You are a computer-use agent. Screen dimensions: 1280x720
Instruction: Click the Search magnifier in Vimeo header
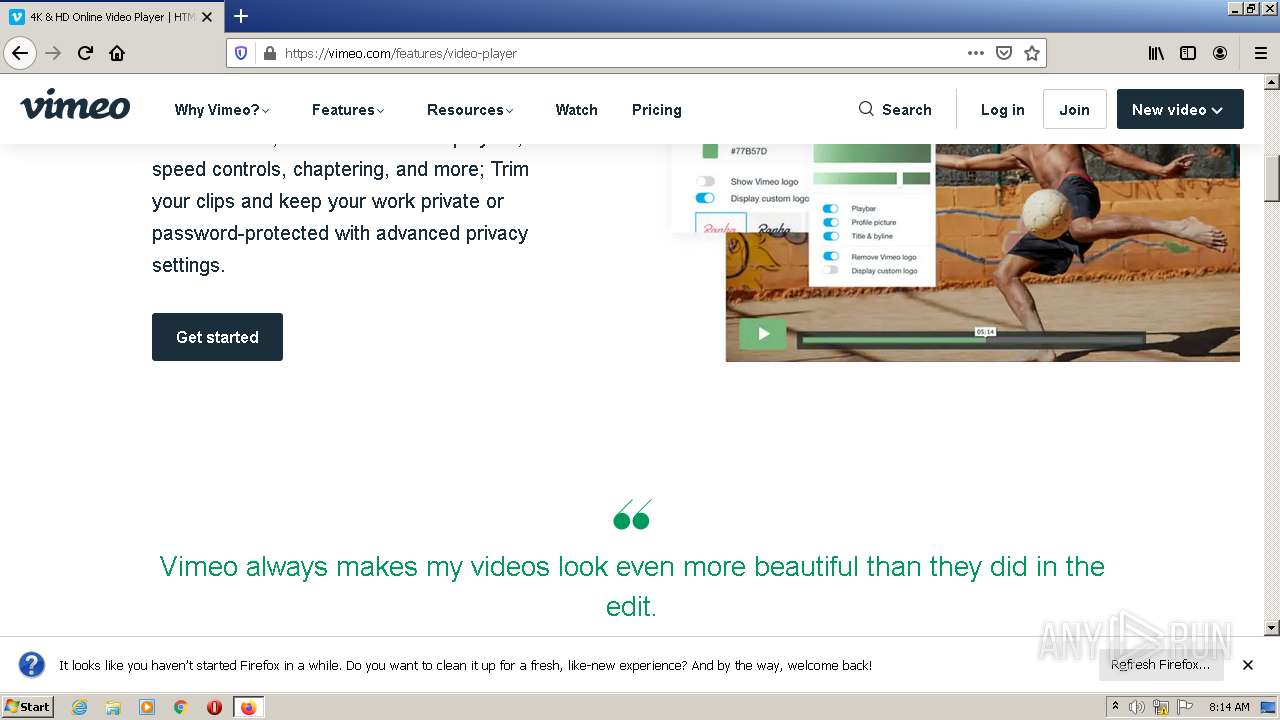click(x=866, y=109)
